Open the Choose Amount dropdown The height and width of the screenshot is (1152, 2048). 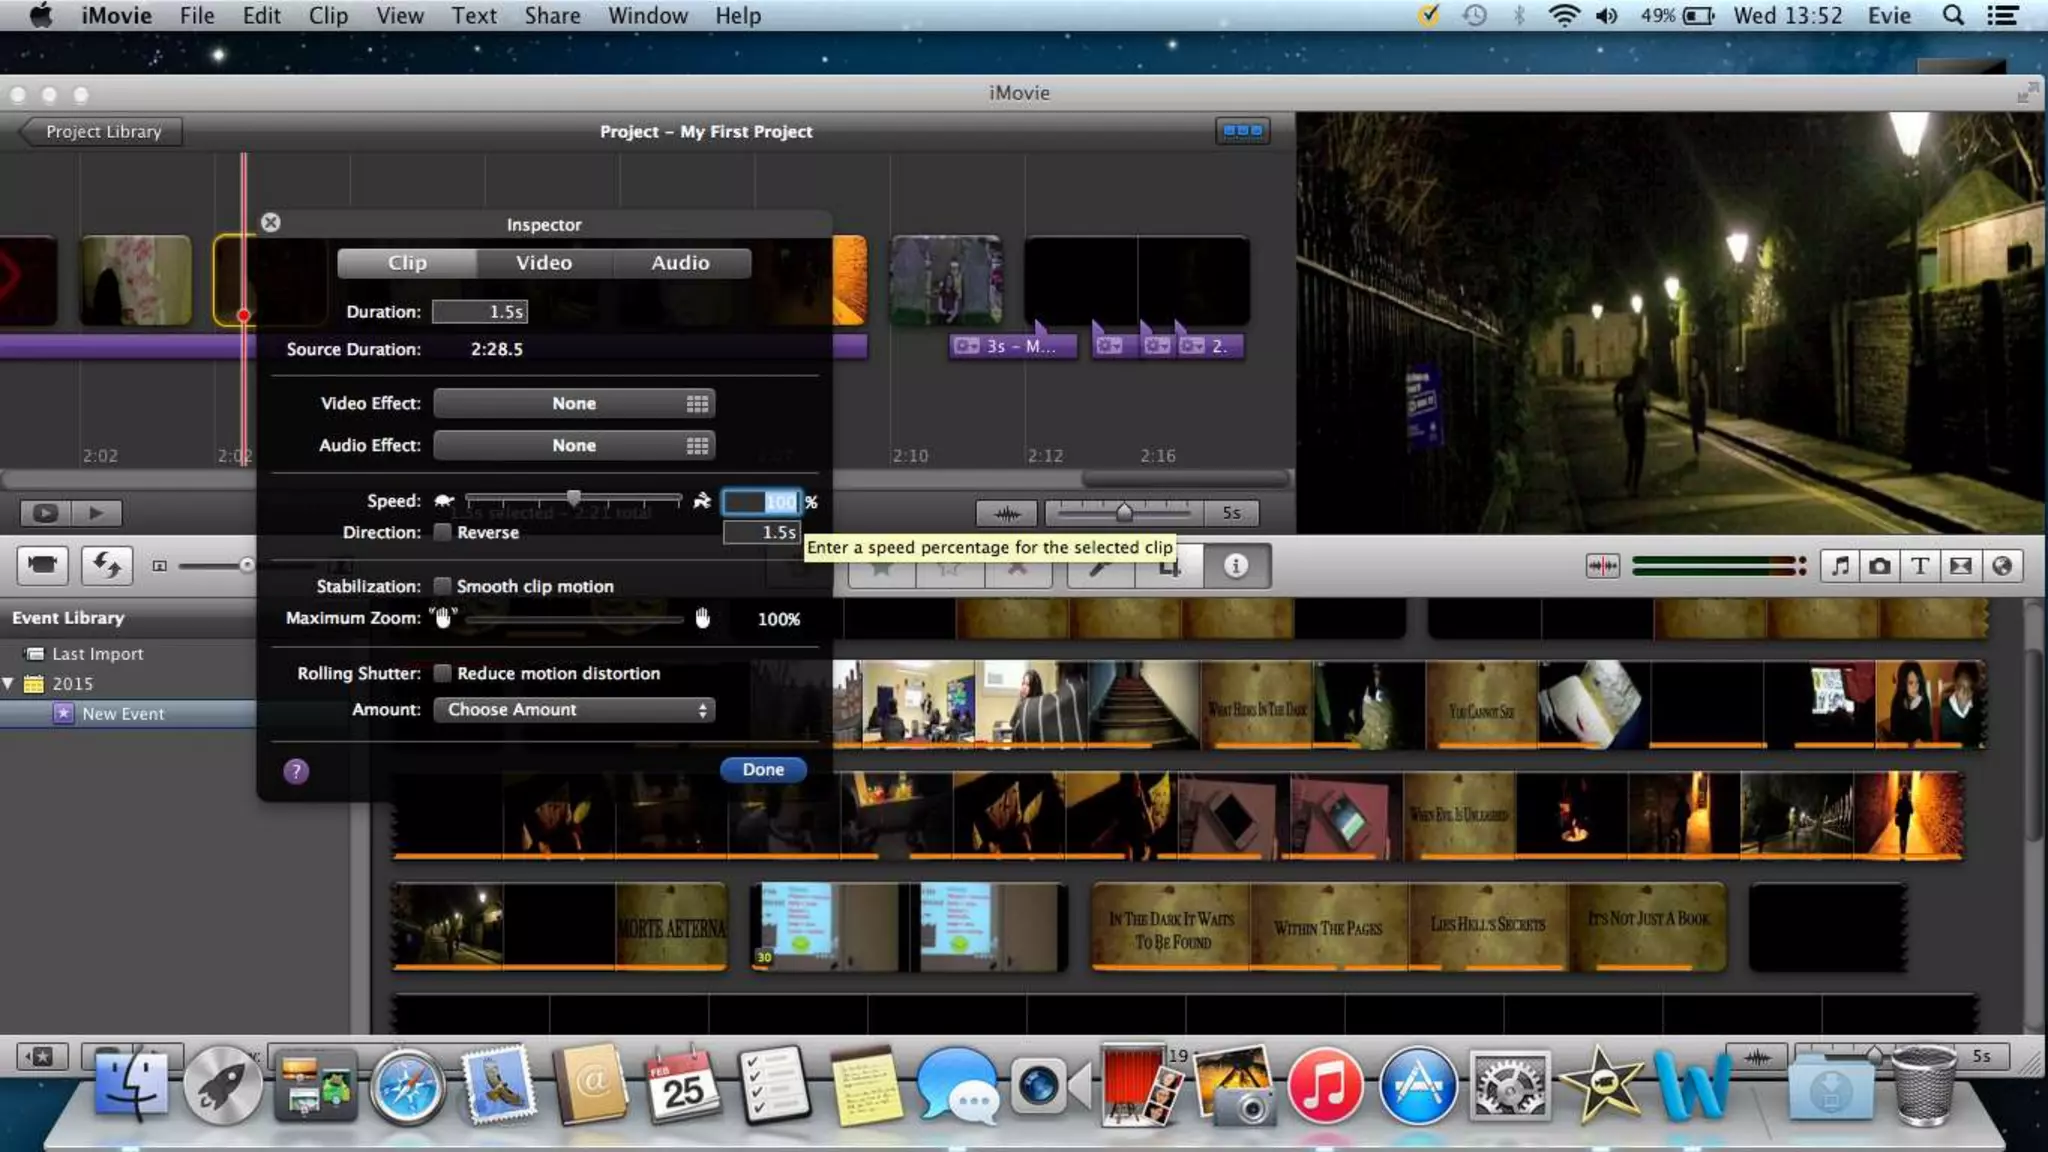click(574, 710)
